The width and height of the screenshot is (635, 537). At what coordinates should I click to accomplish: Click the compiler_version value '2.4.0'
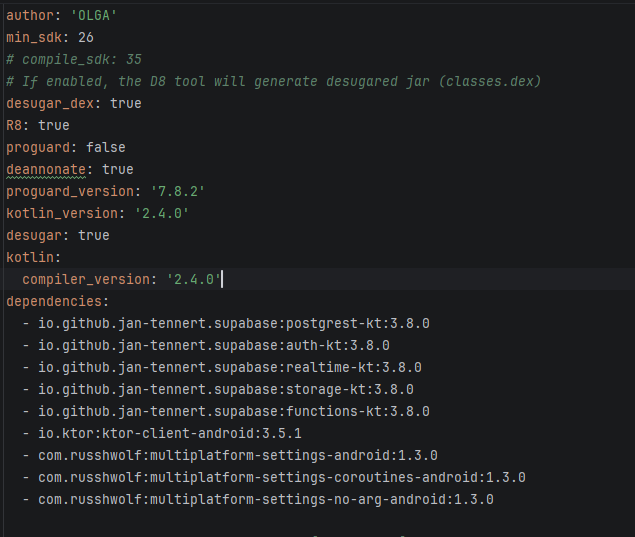tap(194, 279)
